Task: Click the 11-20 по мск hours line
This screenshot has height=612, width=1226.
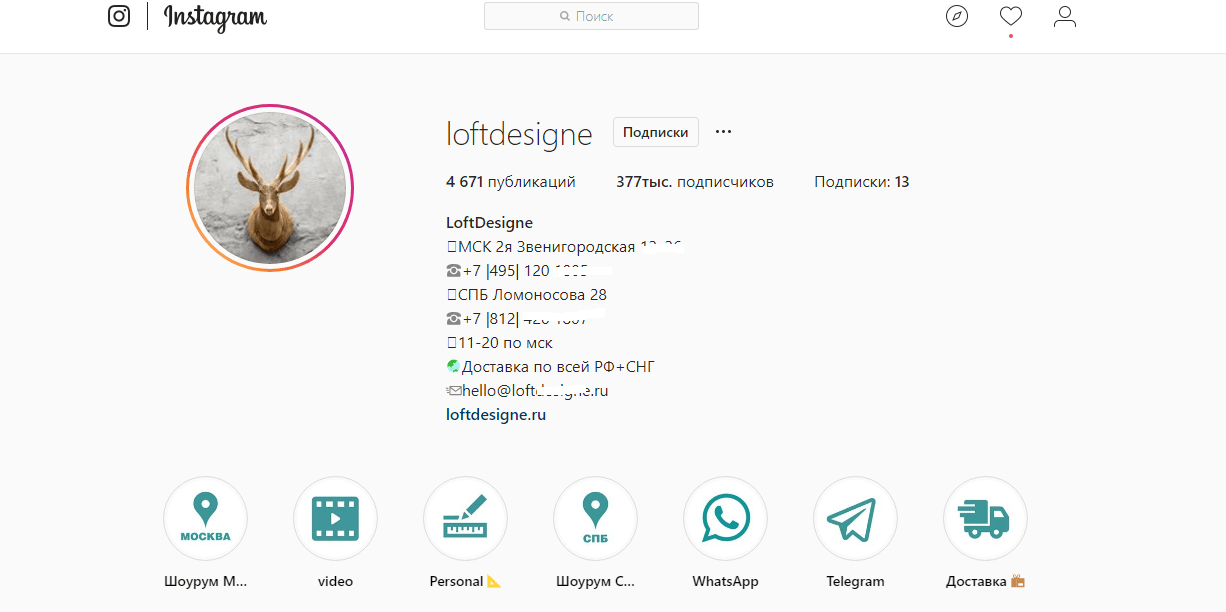Action: pyautogui.click(x=499, y=343)
